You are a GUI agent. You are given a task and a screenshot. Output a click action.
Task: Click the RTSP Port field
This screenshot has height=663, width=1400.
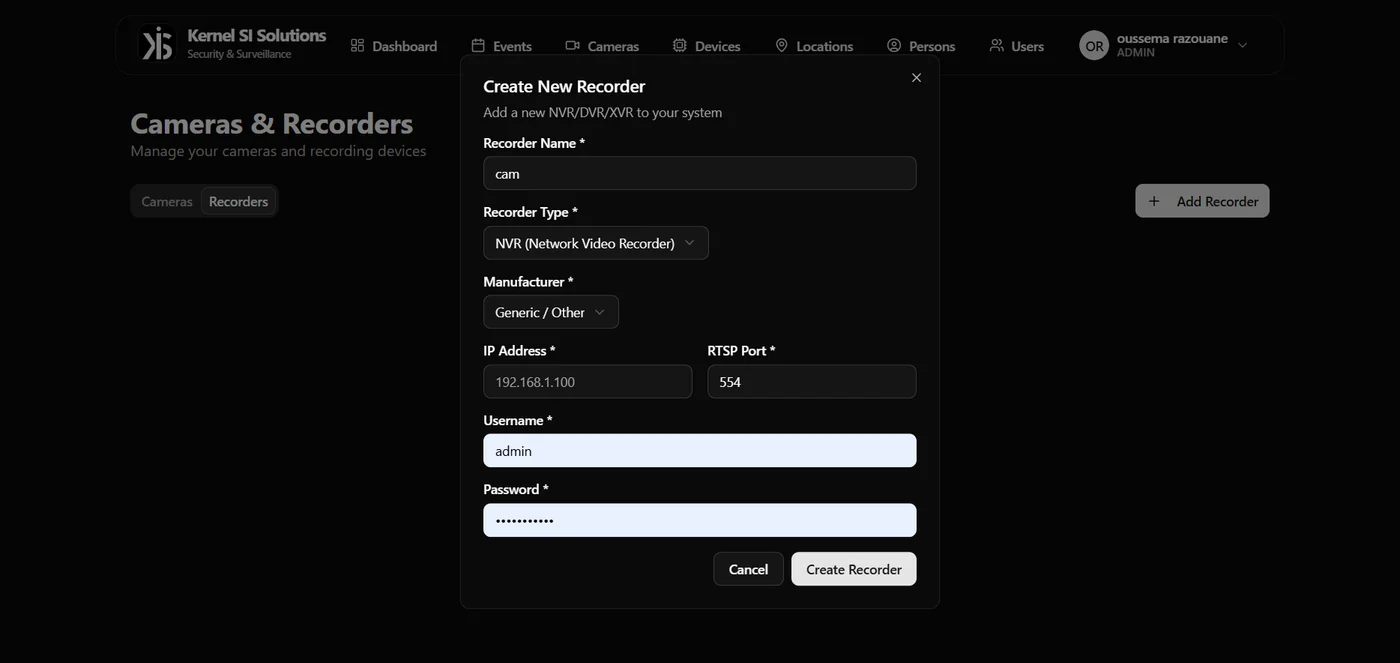pos(812,382)
